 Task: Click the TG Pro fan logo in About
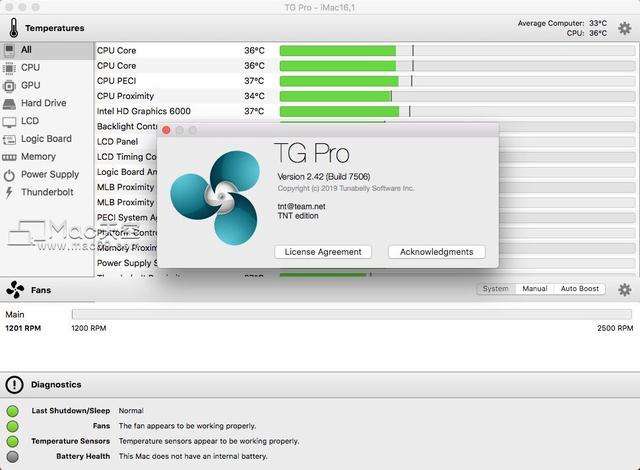[215, 198]
